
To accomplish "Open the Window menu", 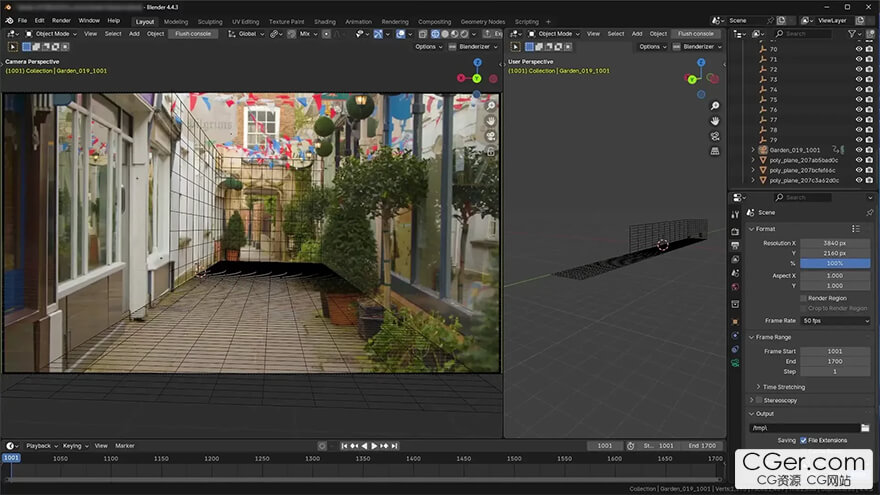I will 89,21.
